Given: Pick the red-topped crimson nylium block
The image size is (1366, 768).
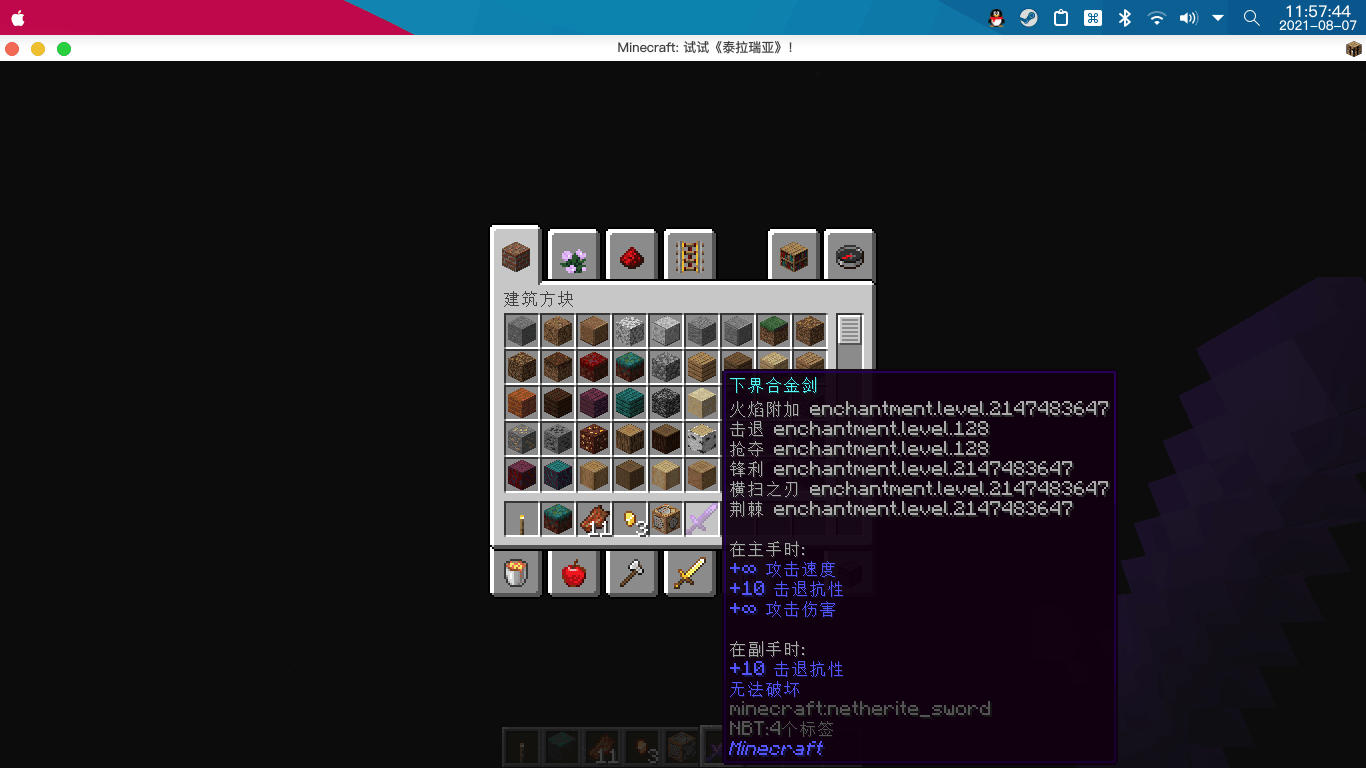Looking at the screenshot, I should [594, 367].
